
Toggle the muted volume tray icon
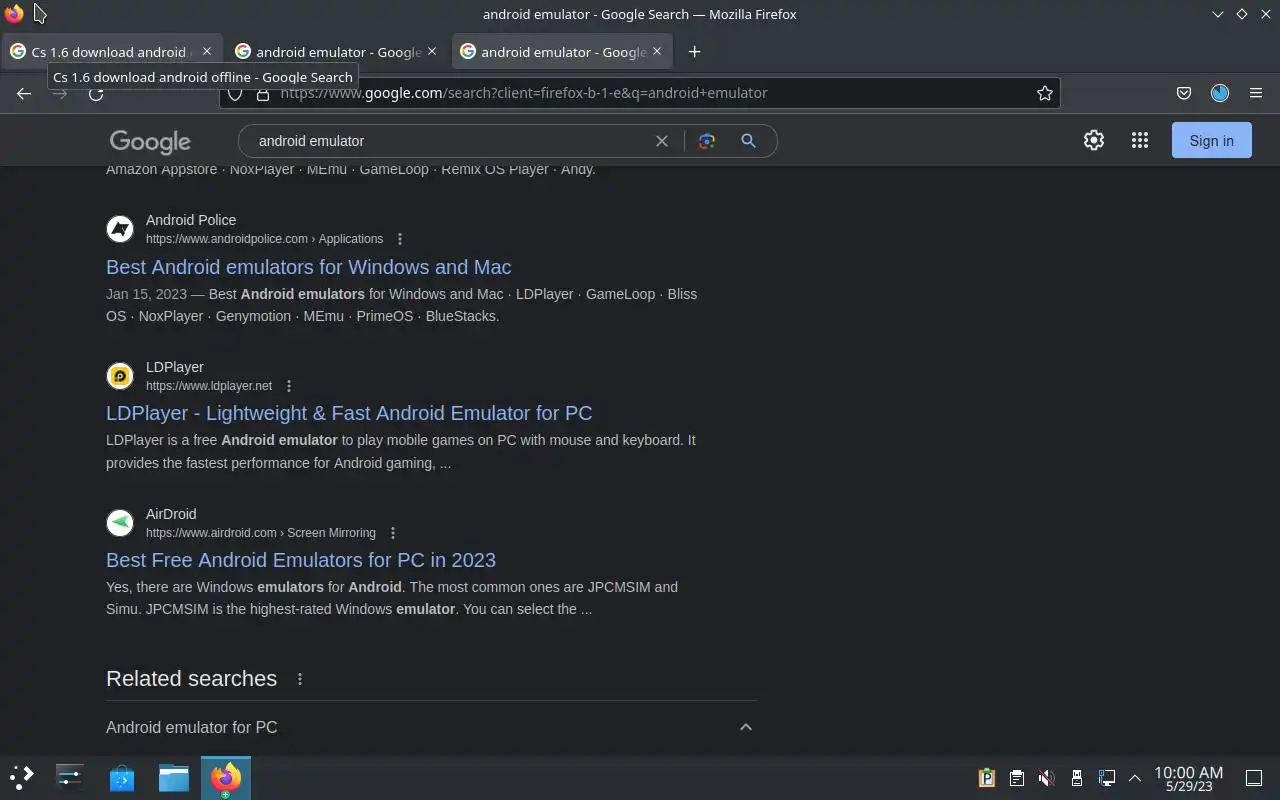[1046, 777]
